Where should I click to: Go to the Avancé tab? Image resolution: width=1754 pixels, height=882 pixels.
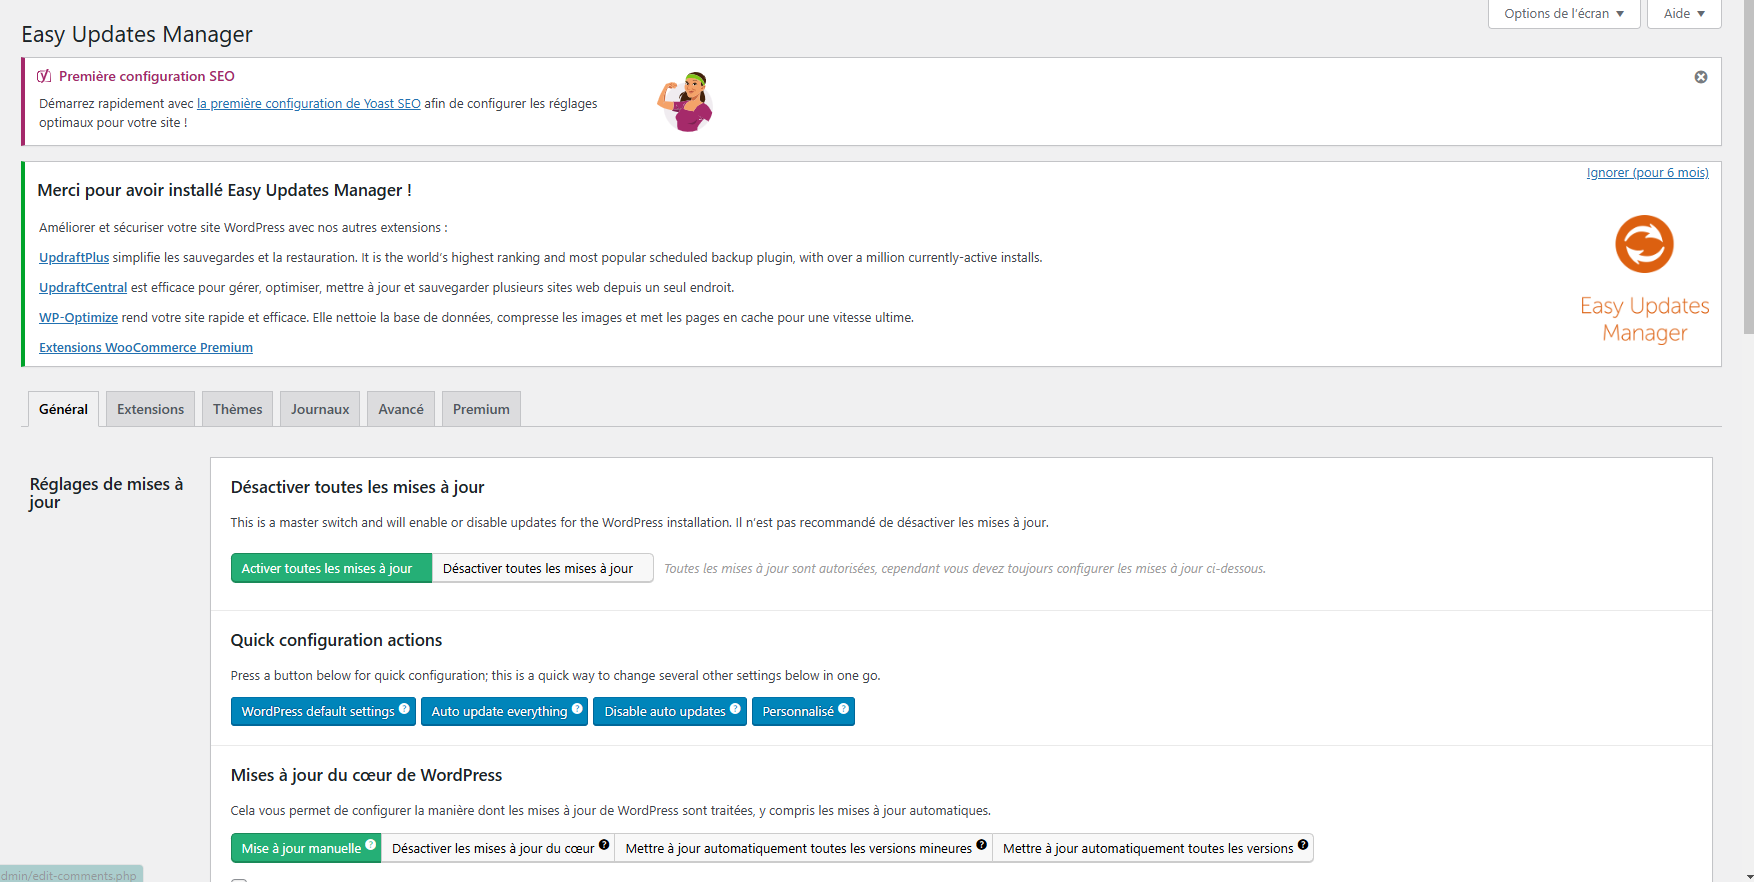point(401,409)
